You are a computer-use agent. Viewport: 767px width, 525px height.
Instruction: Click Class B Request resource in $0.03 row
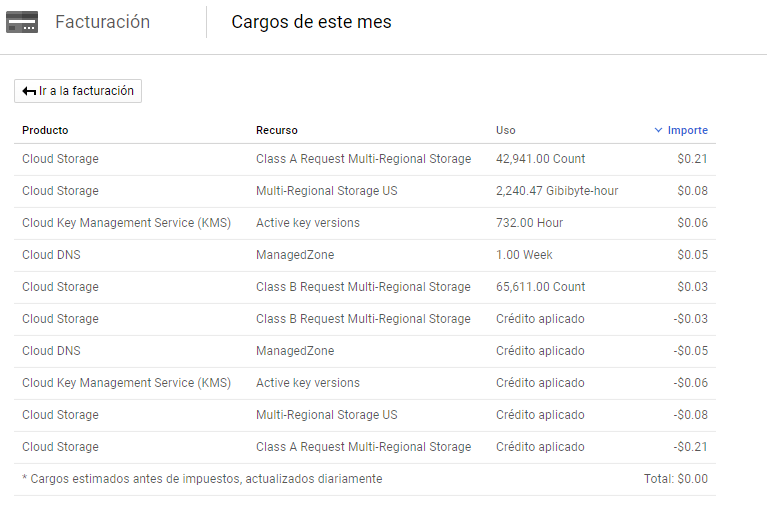coord(363,287)
